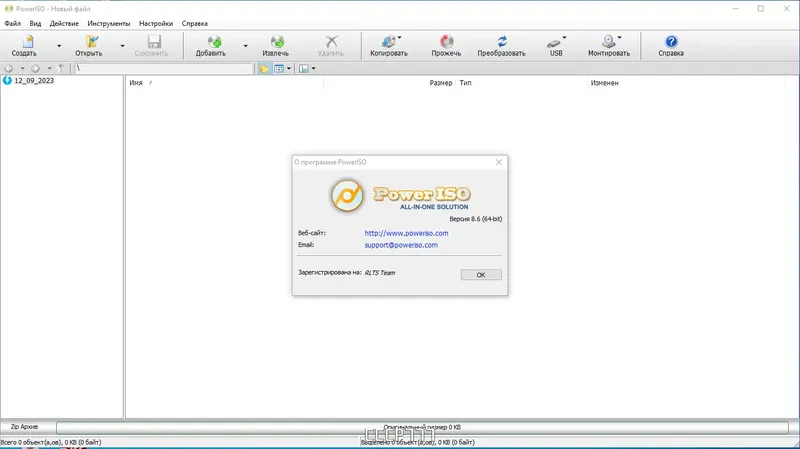Click the PowerISO title bar app icon
The width and height of the screenshot is (800, 449).
(9, 9)
